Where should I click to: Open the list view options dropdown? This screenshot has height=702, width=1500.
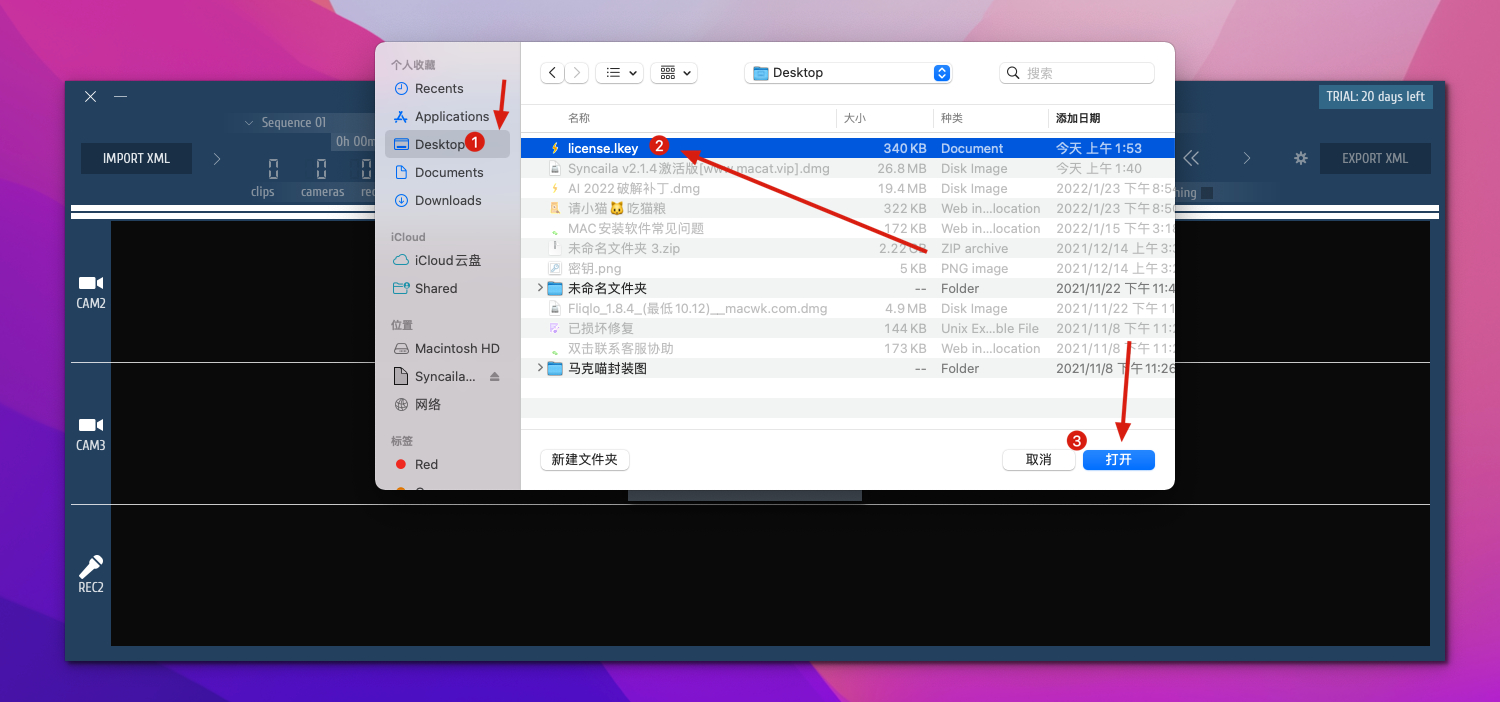tap(619, 73)
